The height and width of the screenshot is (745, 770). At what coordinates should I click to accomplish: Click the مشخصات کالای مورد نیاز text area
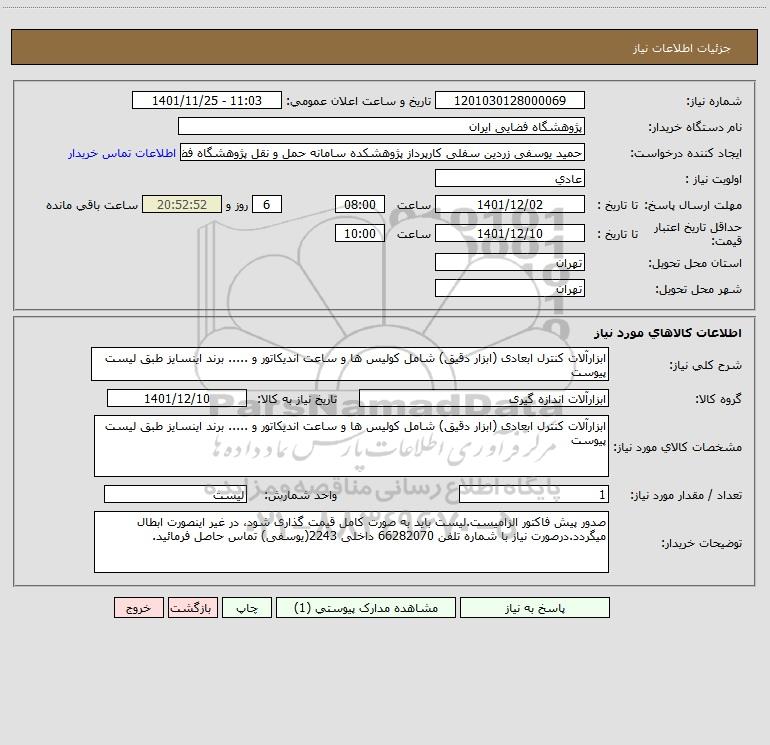click(x=351, y=446)
